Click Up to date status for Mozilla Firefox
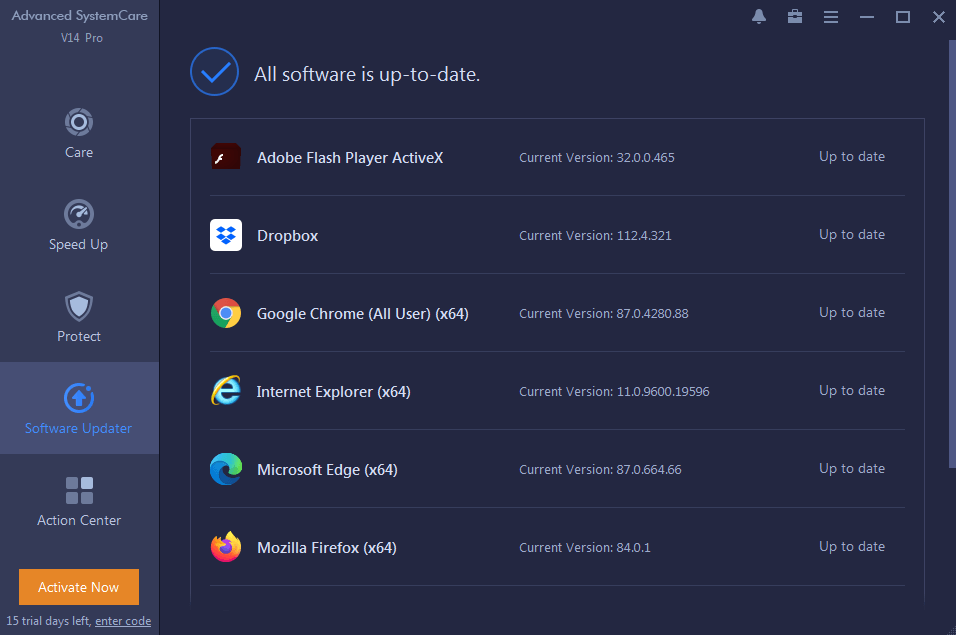956x635 pixels. [852, 547]
